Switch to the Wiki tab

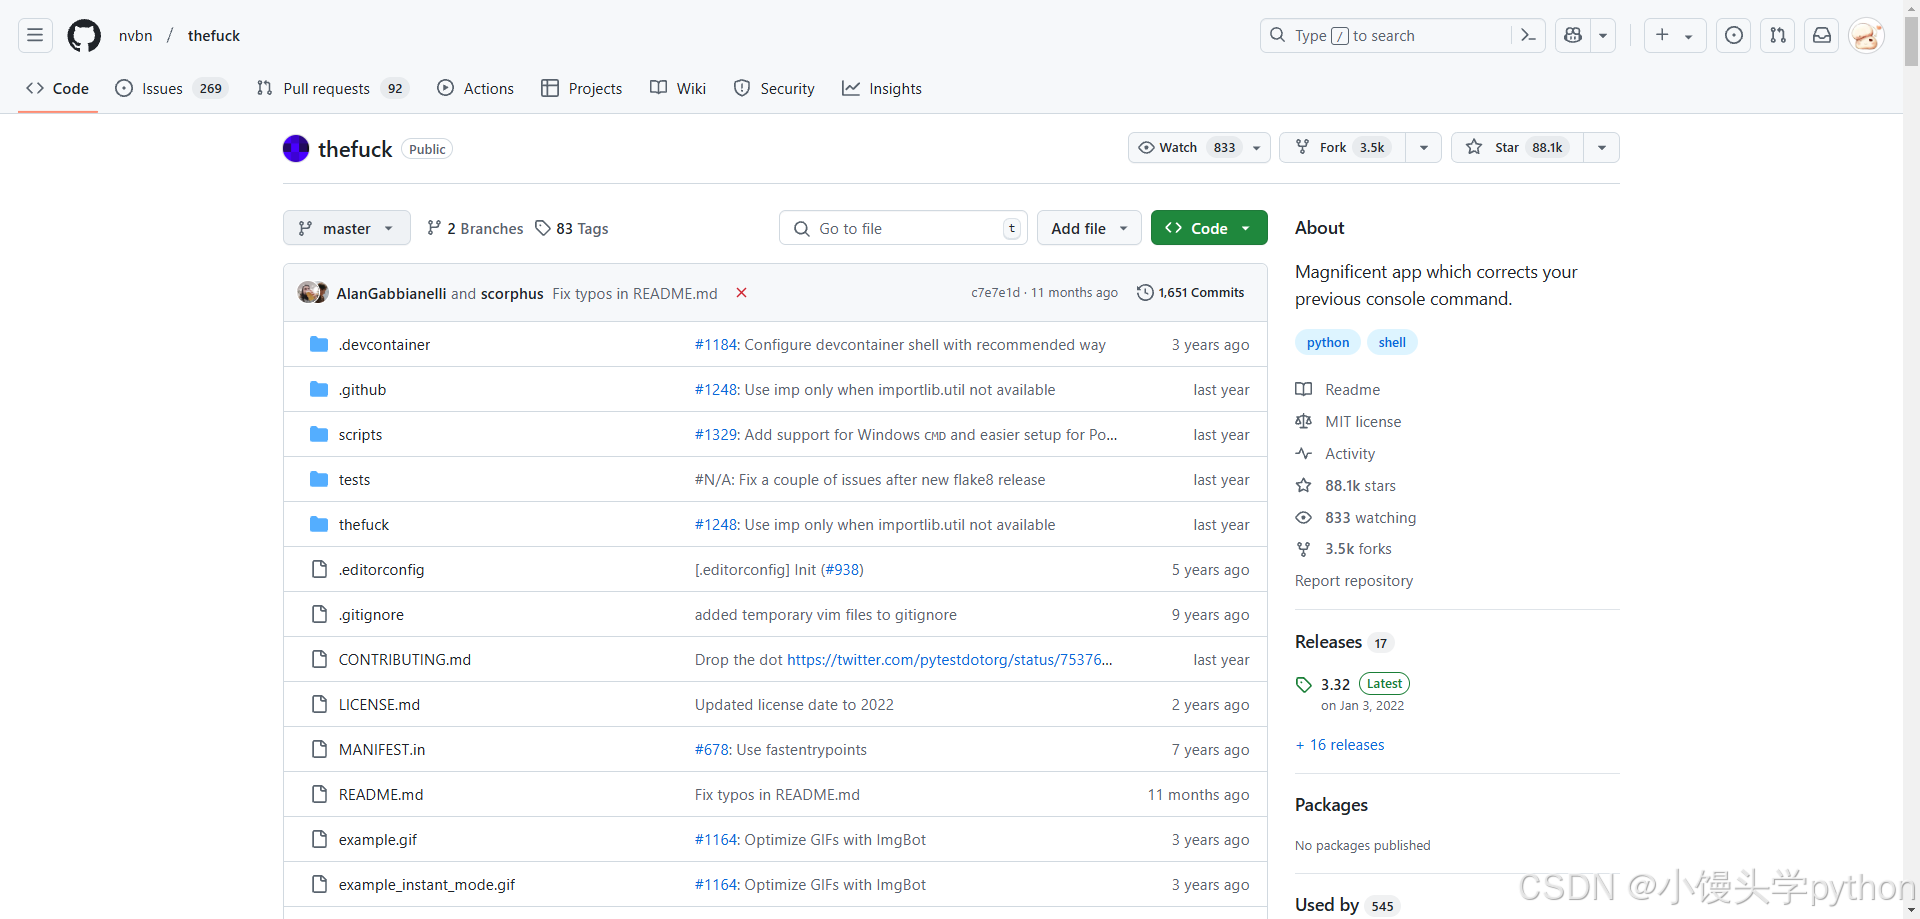click(x=678, y=88)
